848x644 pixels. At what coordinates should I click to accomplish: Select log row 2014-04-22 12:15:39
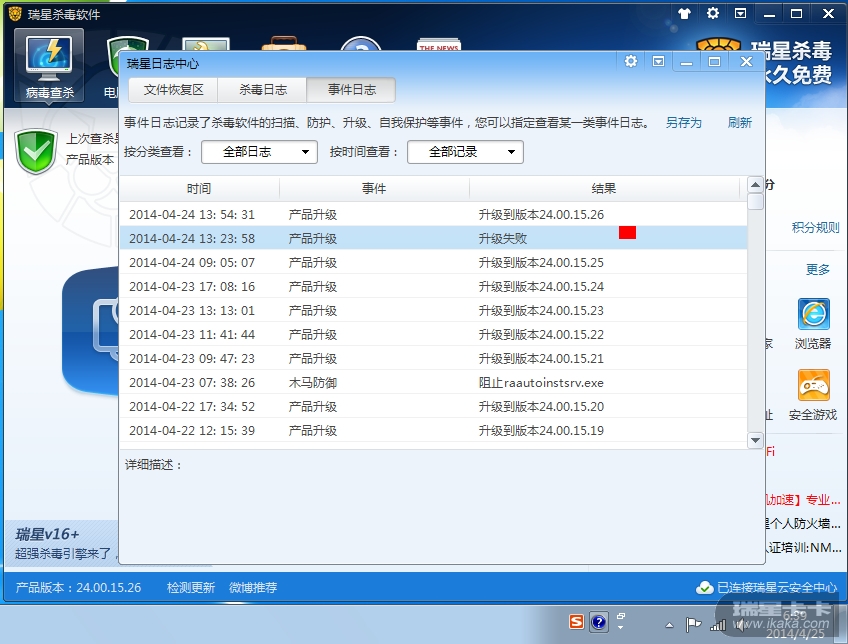click(433, 430)
